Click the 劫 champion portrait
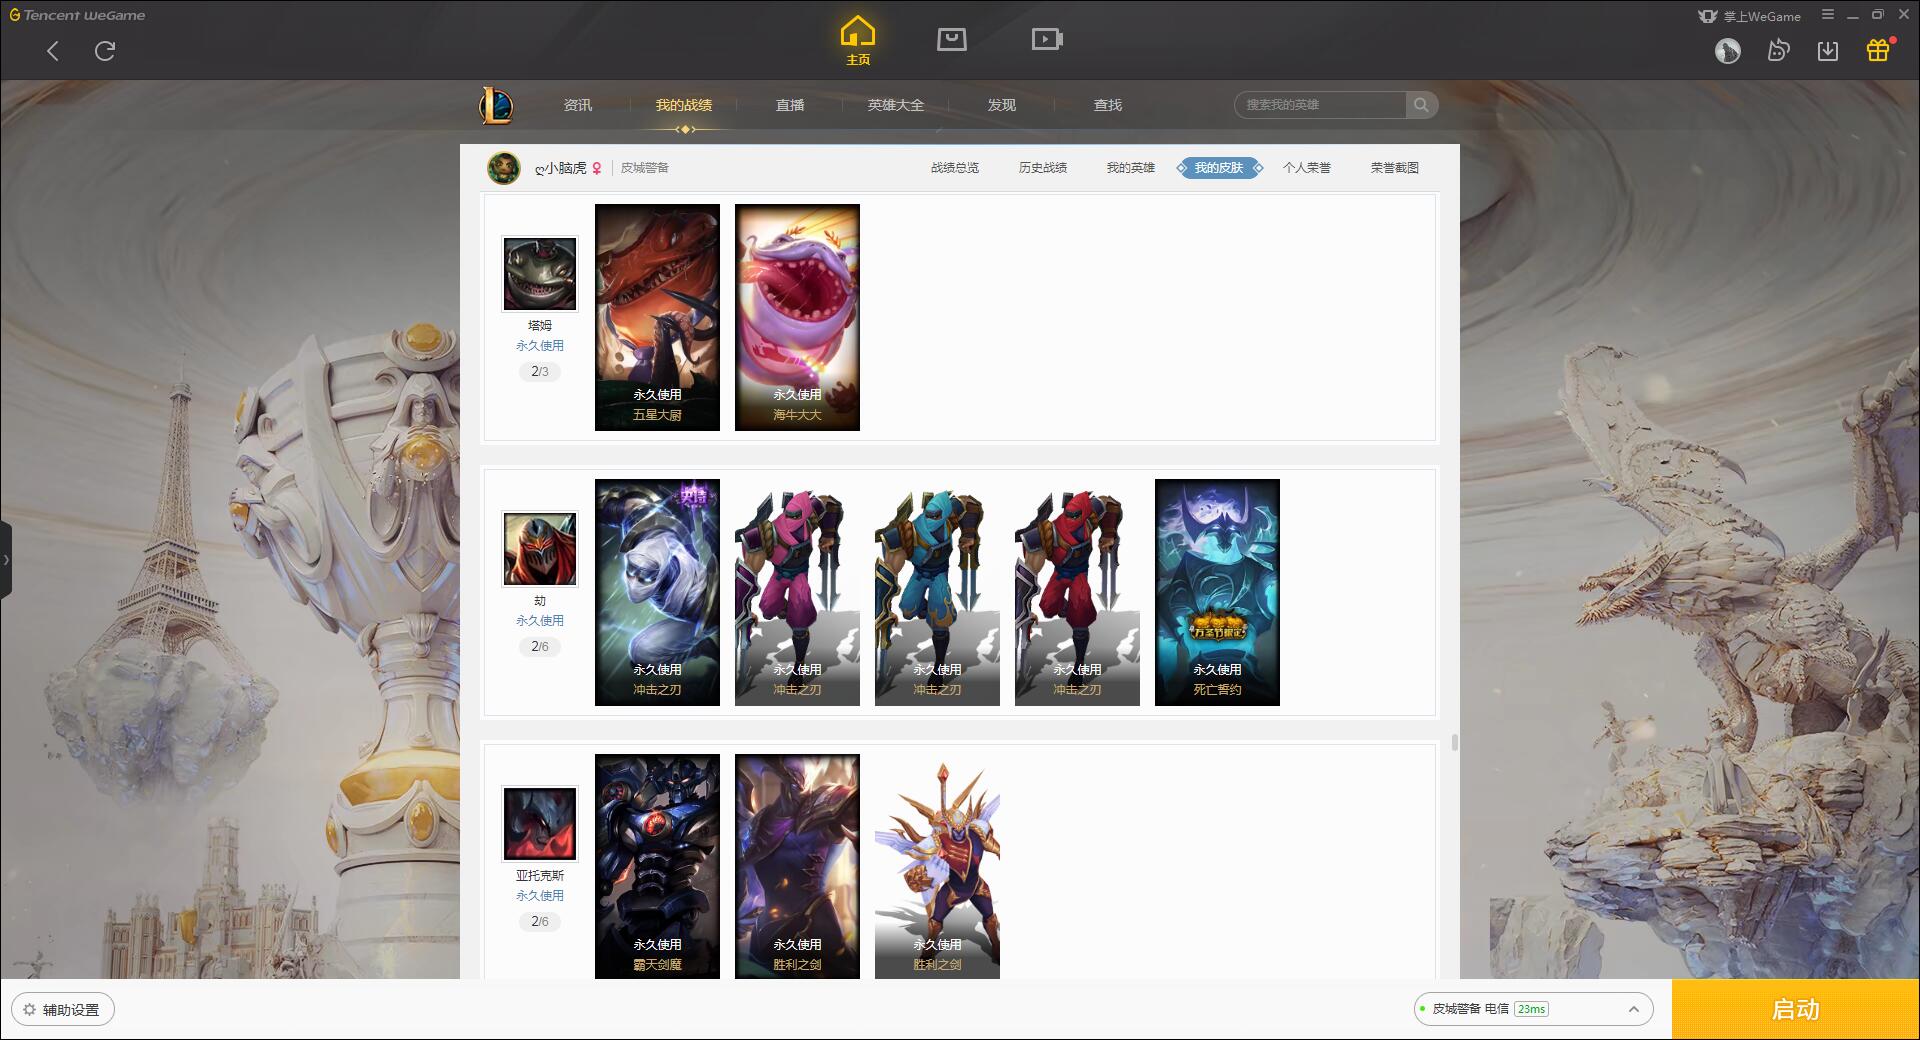 click(540, 549)
